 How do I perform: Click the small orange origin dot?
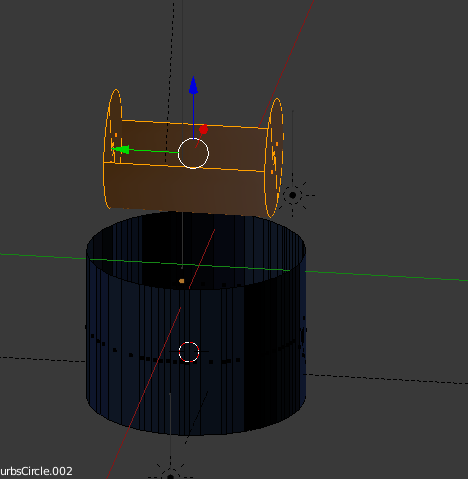coord(182,281)
